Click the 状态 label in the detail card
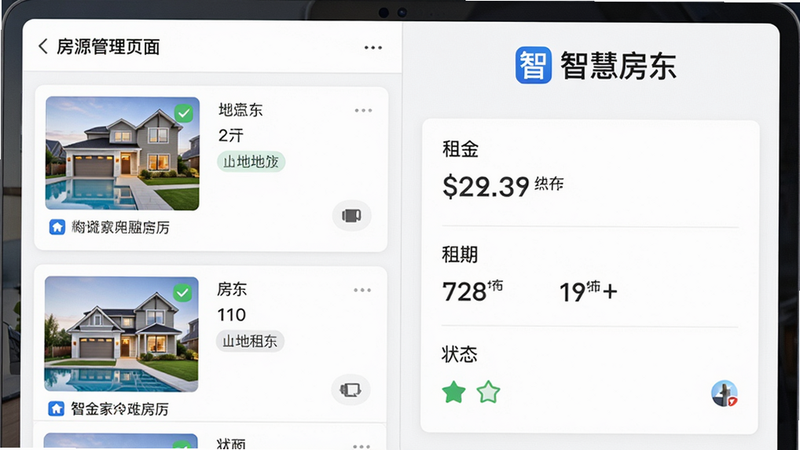This screenshot has height=450, width=800. pos(459,354)
